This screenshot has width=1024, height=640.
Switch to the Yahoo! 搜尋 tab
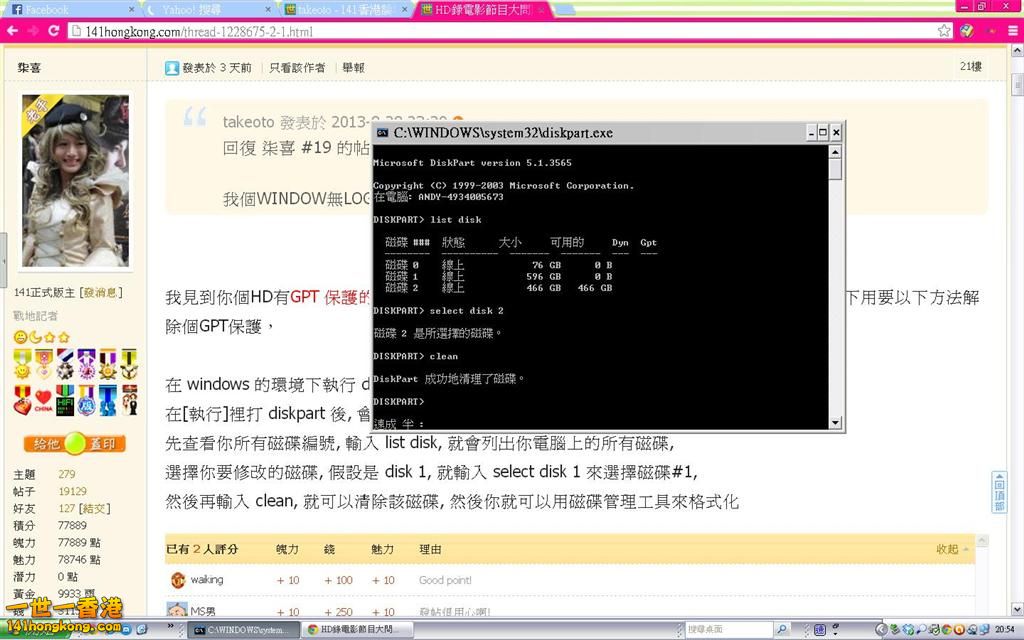(200, 9)
